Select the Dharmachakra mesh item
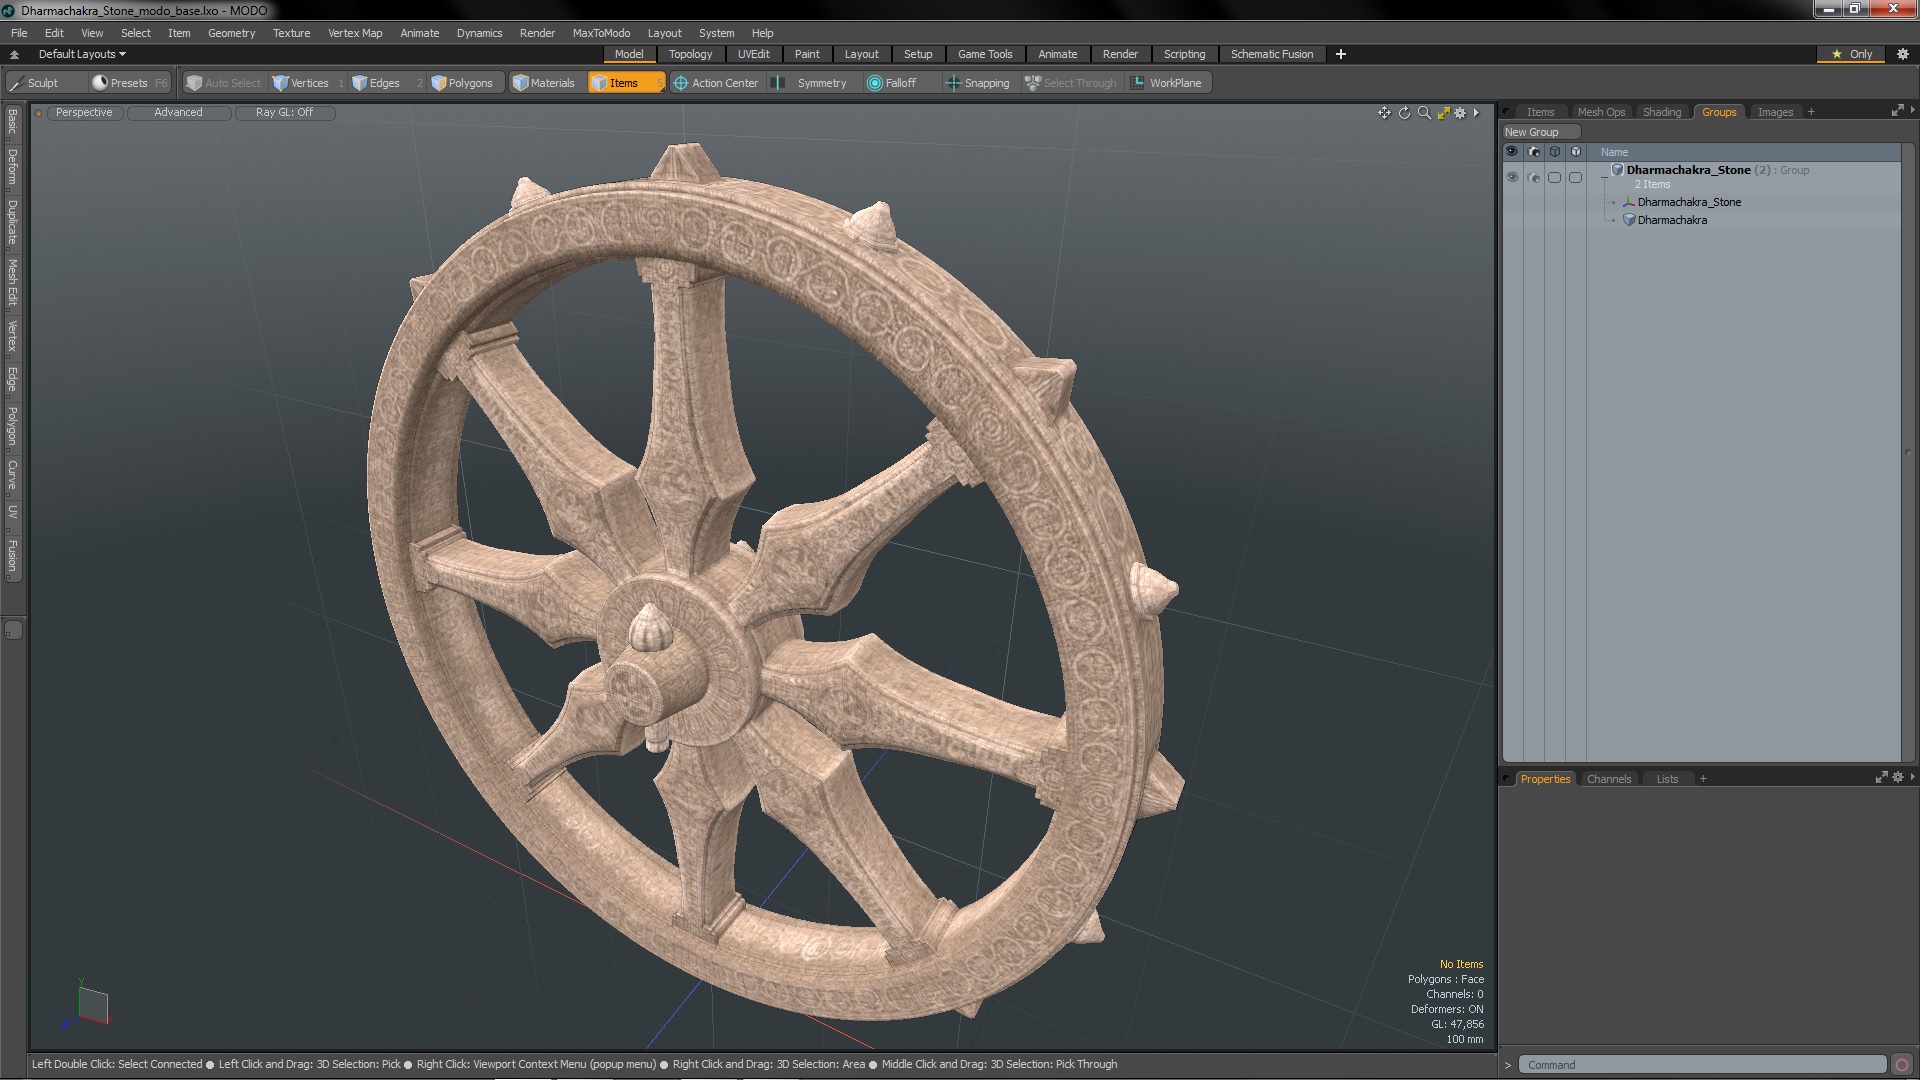 point(1672,220)
